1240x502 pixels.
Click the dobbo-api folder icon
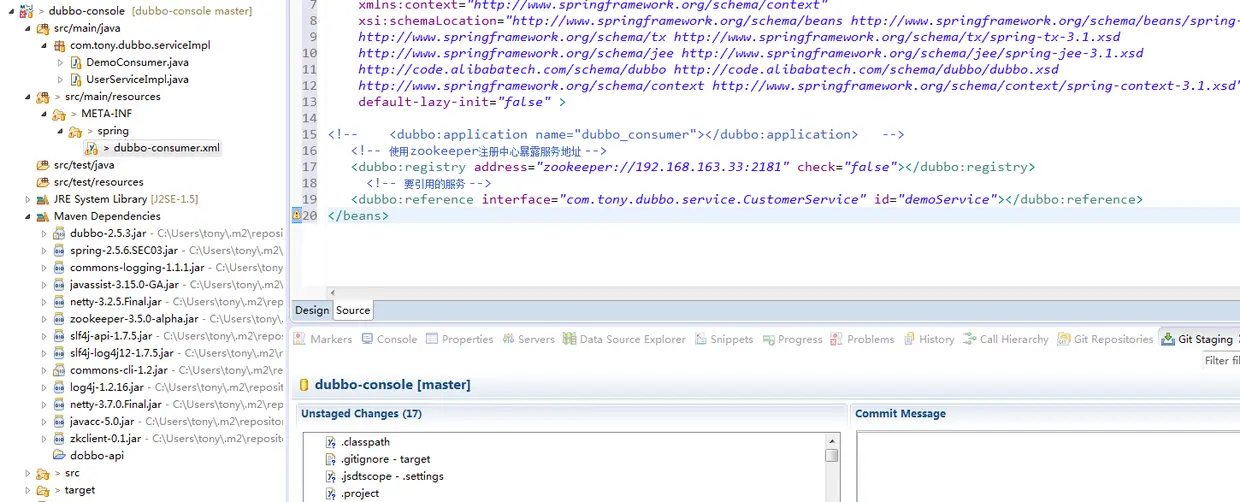60,455
